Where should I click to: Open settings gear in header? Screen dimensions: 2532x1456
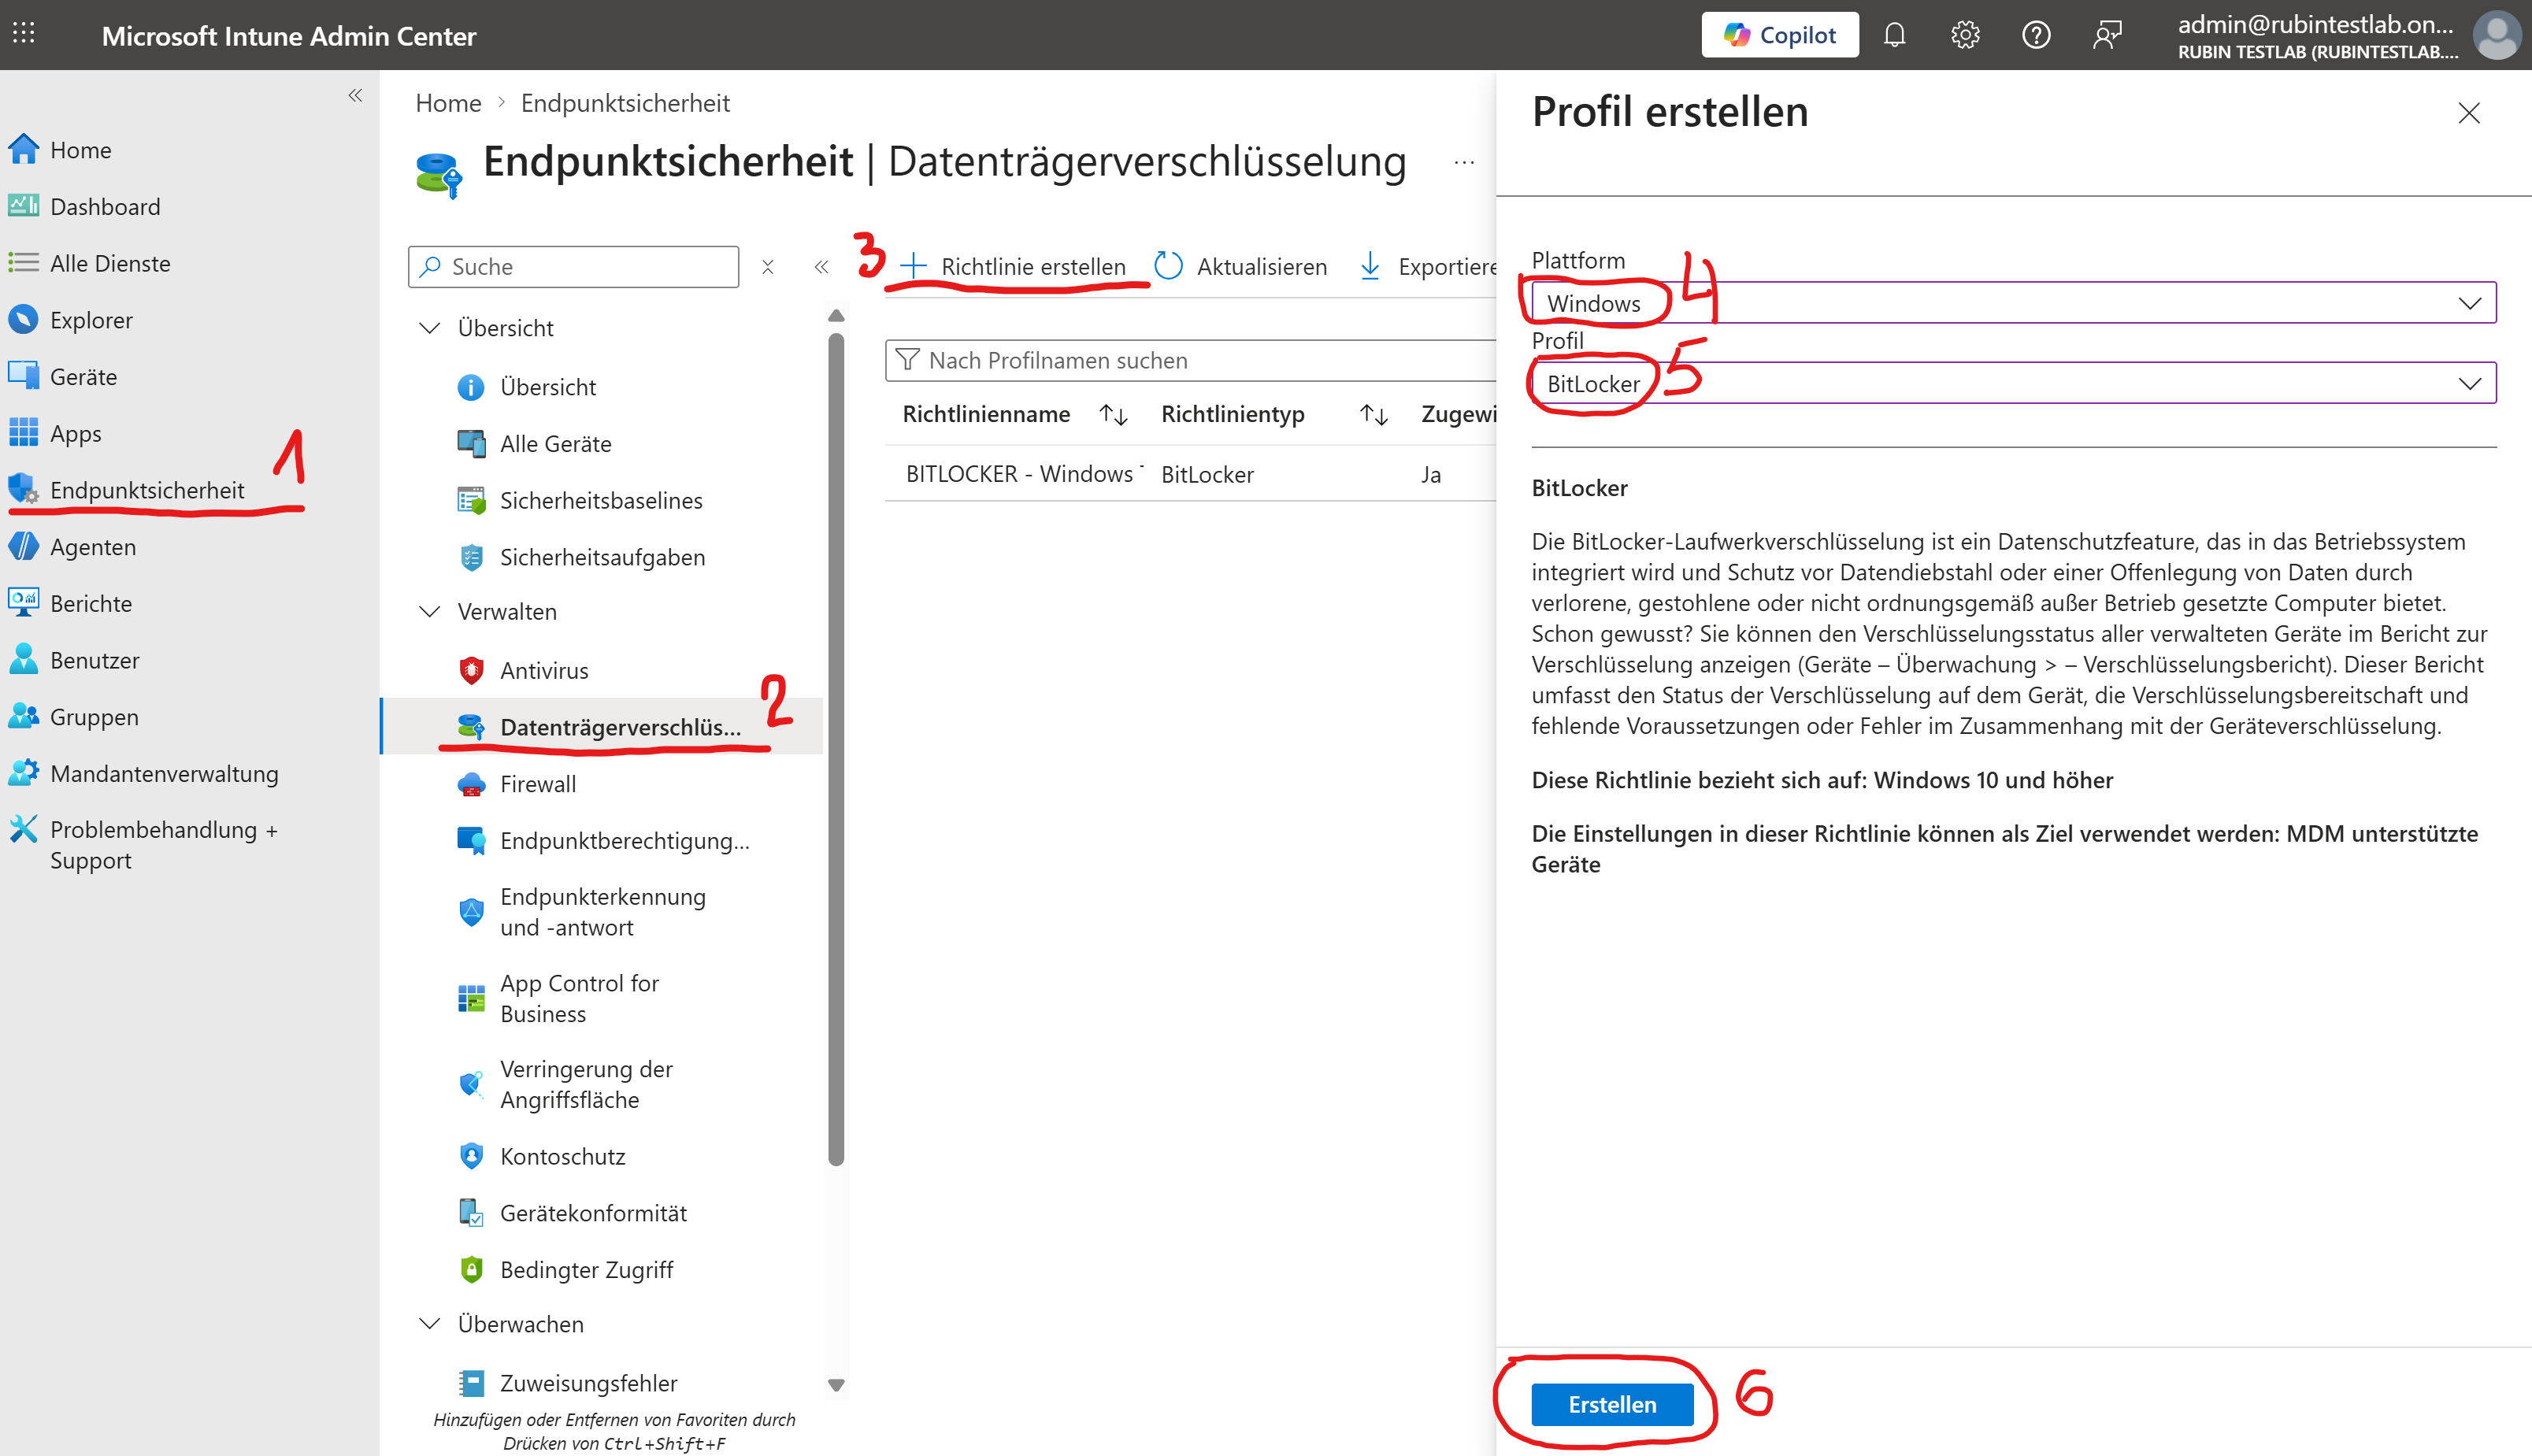[1965, 36]
